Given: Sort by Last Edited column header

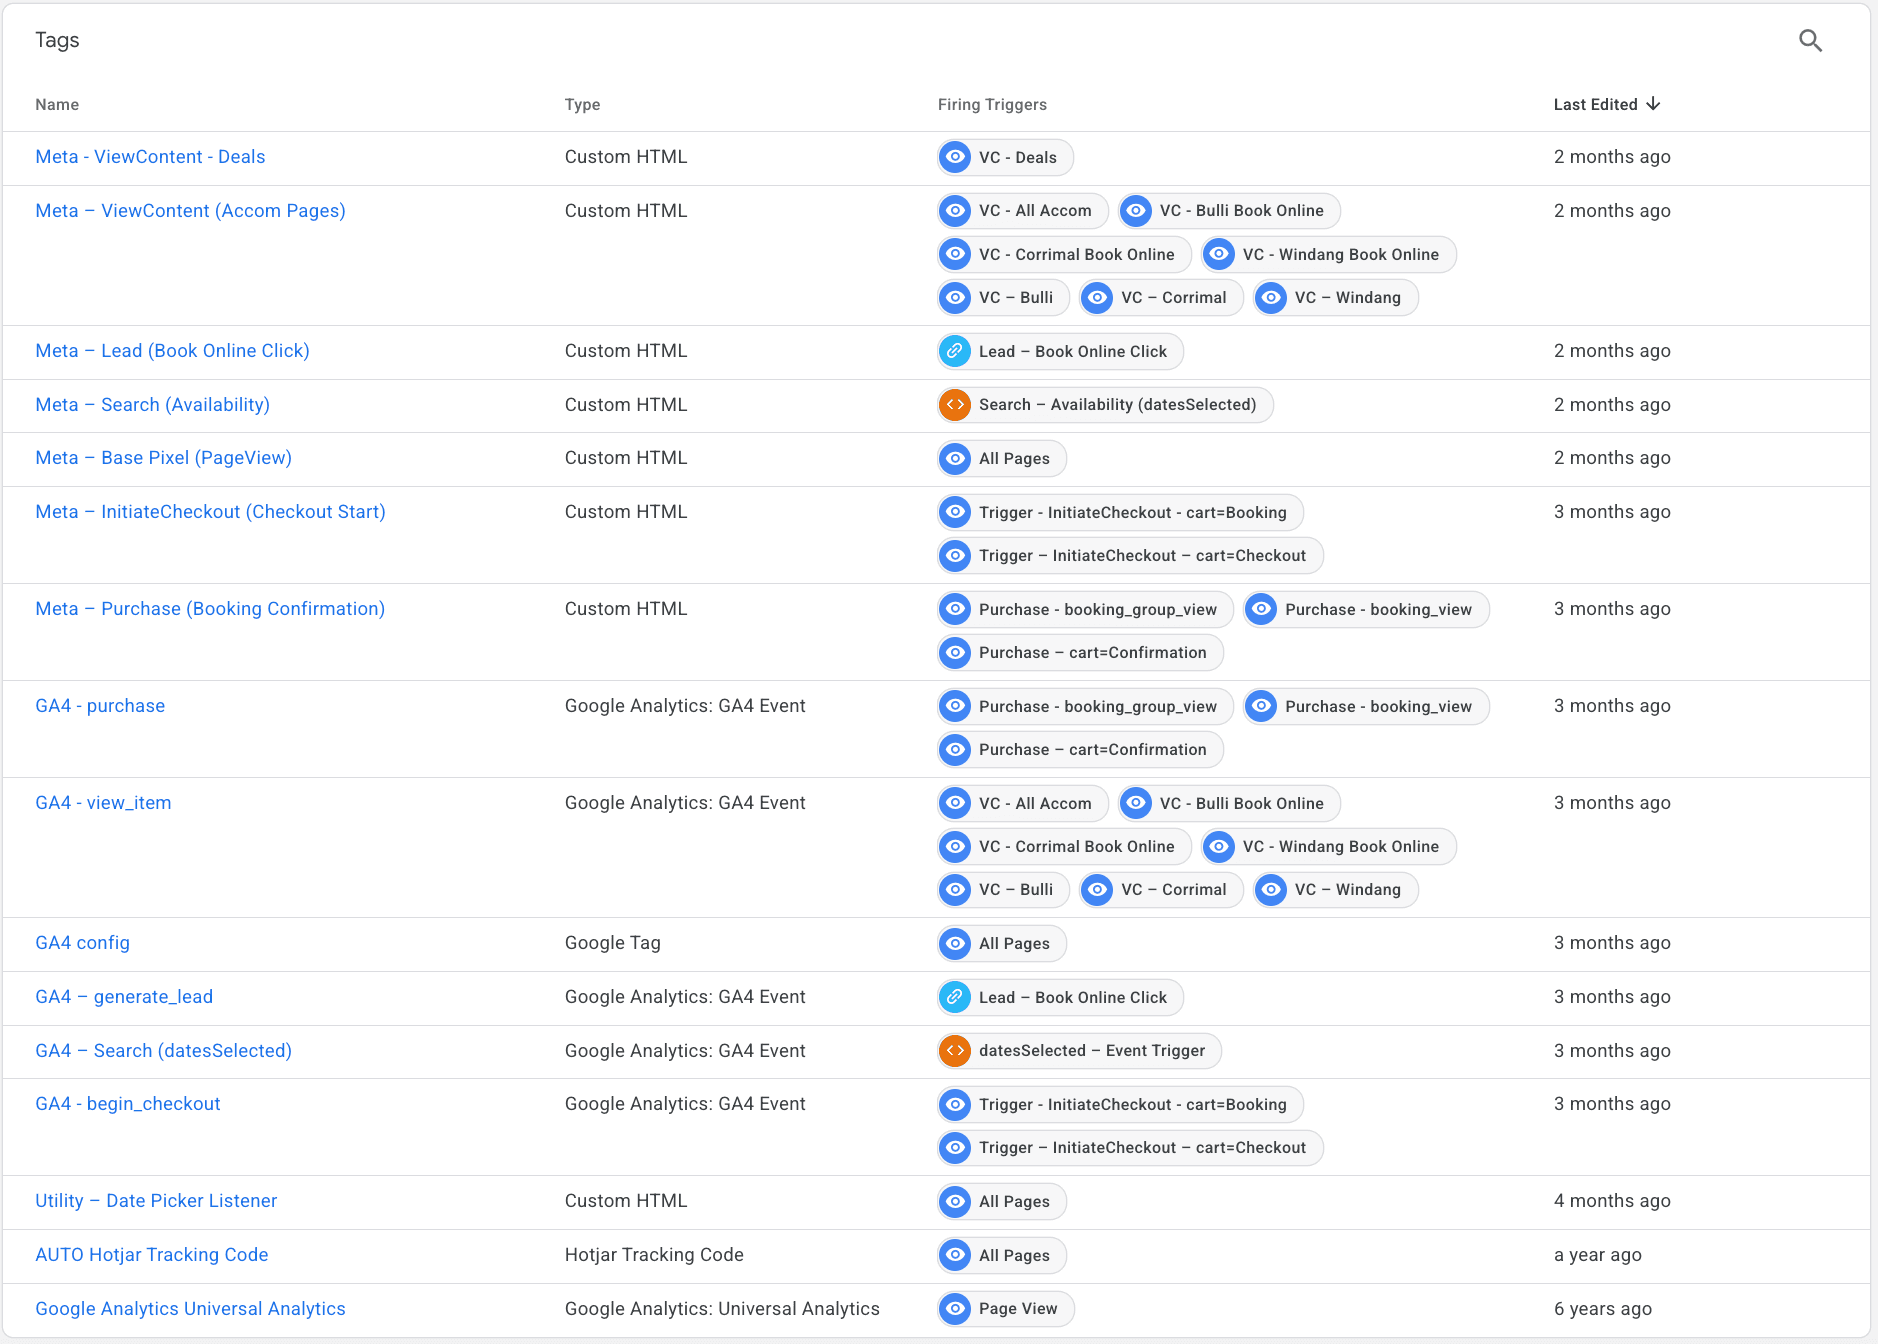Looking at the screenshot, I should tap(1606, 104).
